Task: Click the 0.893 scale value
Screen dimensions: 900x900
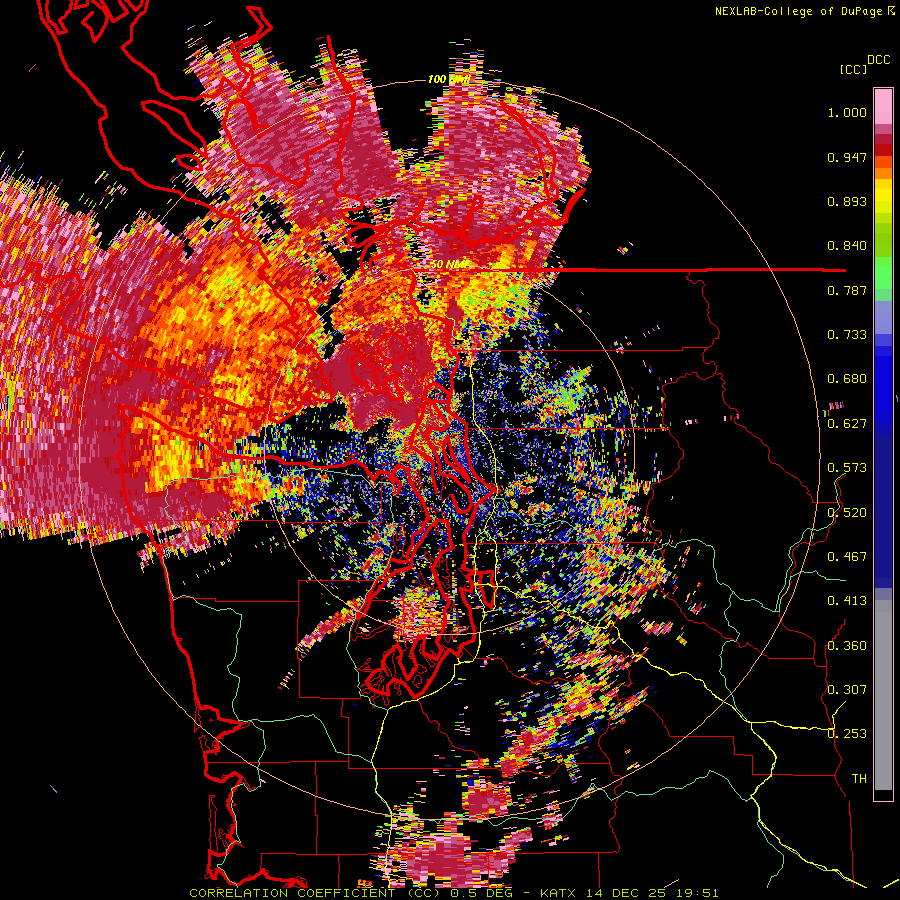Action: [x=847, y=201]
